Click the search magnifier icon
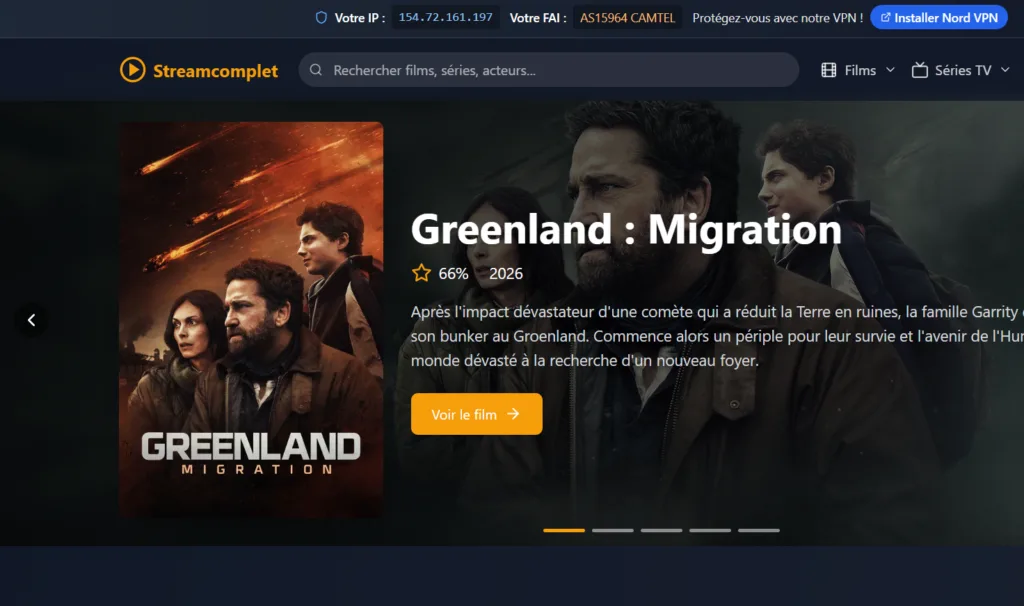1024x606 pixels. pos(316,70)
